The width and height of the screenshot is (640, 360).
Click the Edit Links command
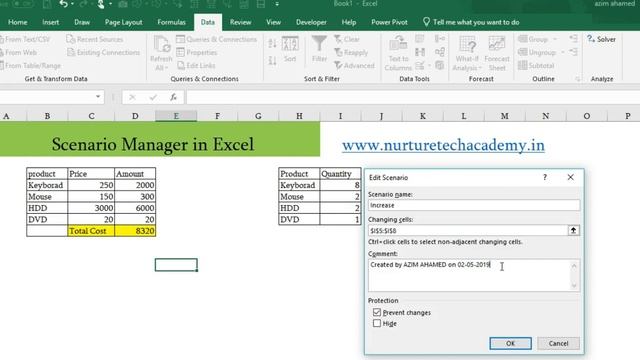point(196,65)
